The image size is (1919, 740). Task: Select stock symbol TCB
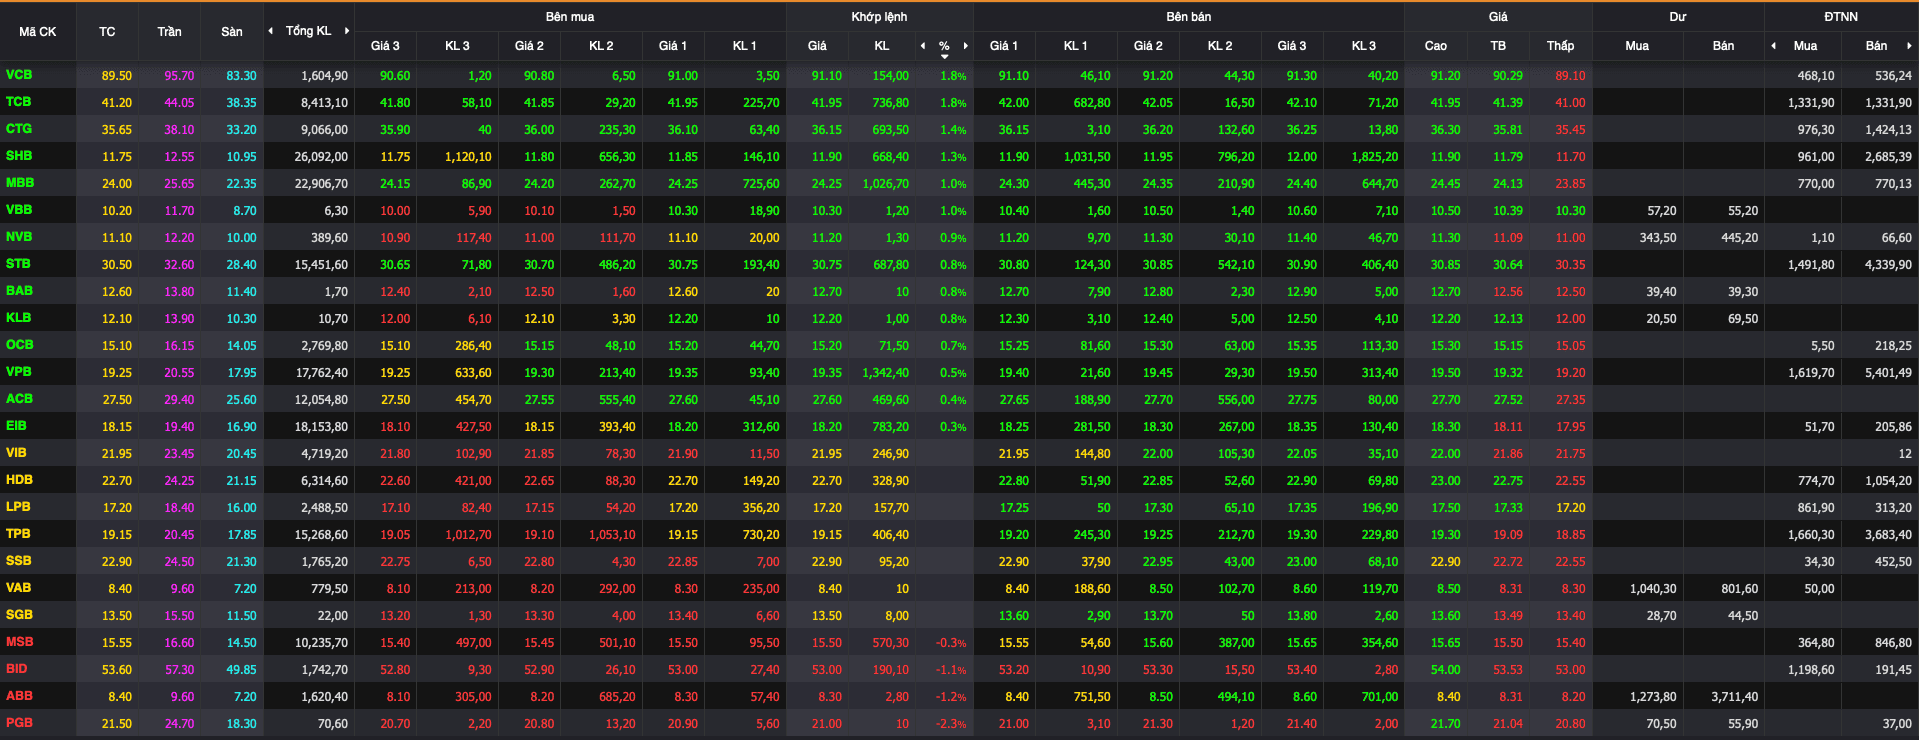[19, 102]
